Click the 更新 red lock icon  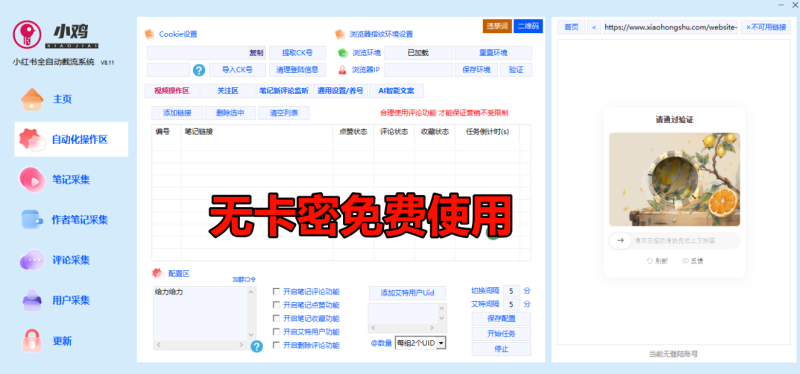[32, 341]
